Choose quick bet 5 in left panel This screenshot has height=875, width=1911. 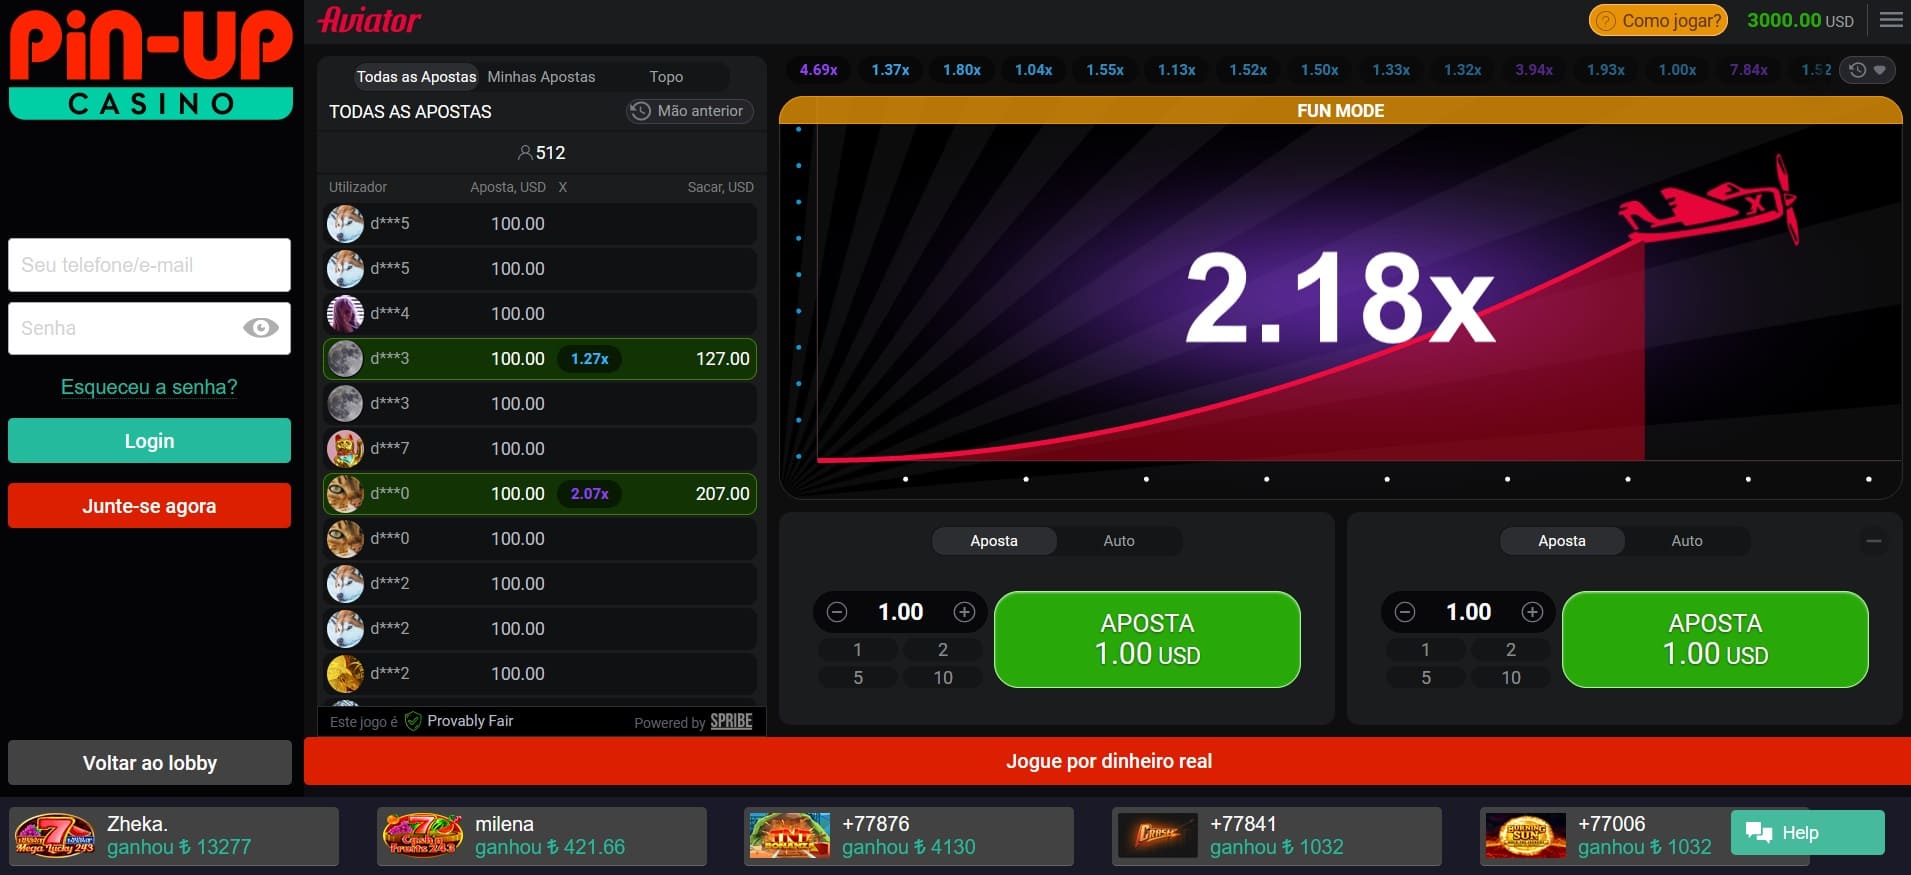tap(858, 678)
